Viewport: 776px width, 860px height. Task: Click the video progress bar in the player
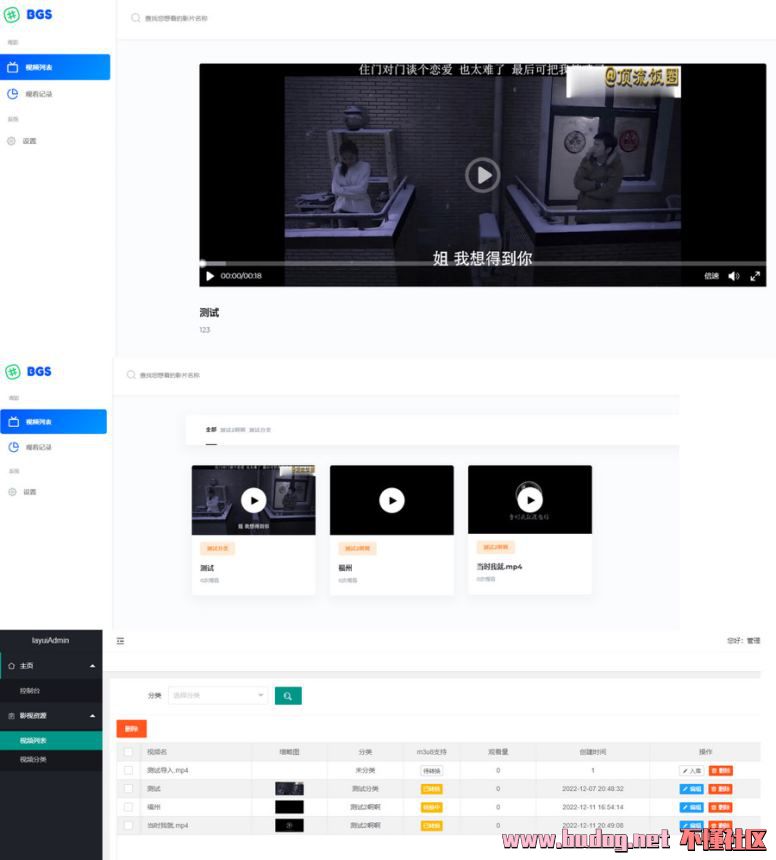click(x=483, y=264)
